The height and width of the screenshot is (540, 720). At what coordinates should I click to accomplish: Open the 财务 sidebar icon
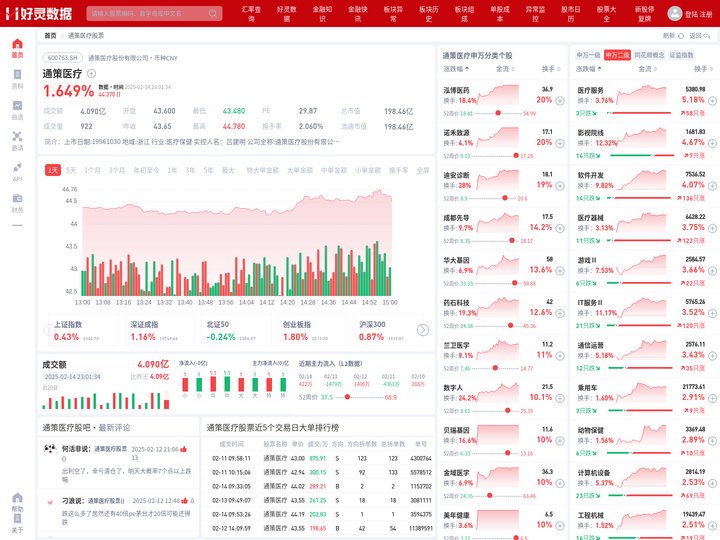point(17,198)
